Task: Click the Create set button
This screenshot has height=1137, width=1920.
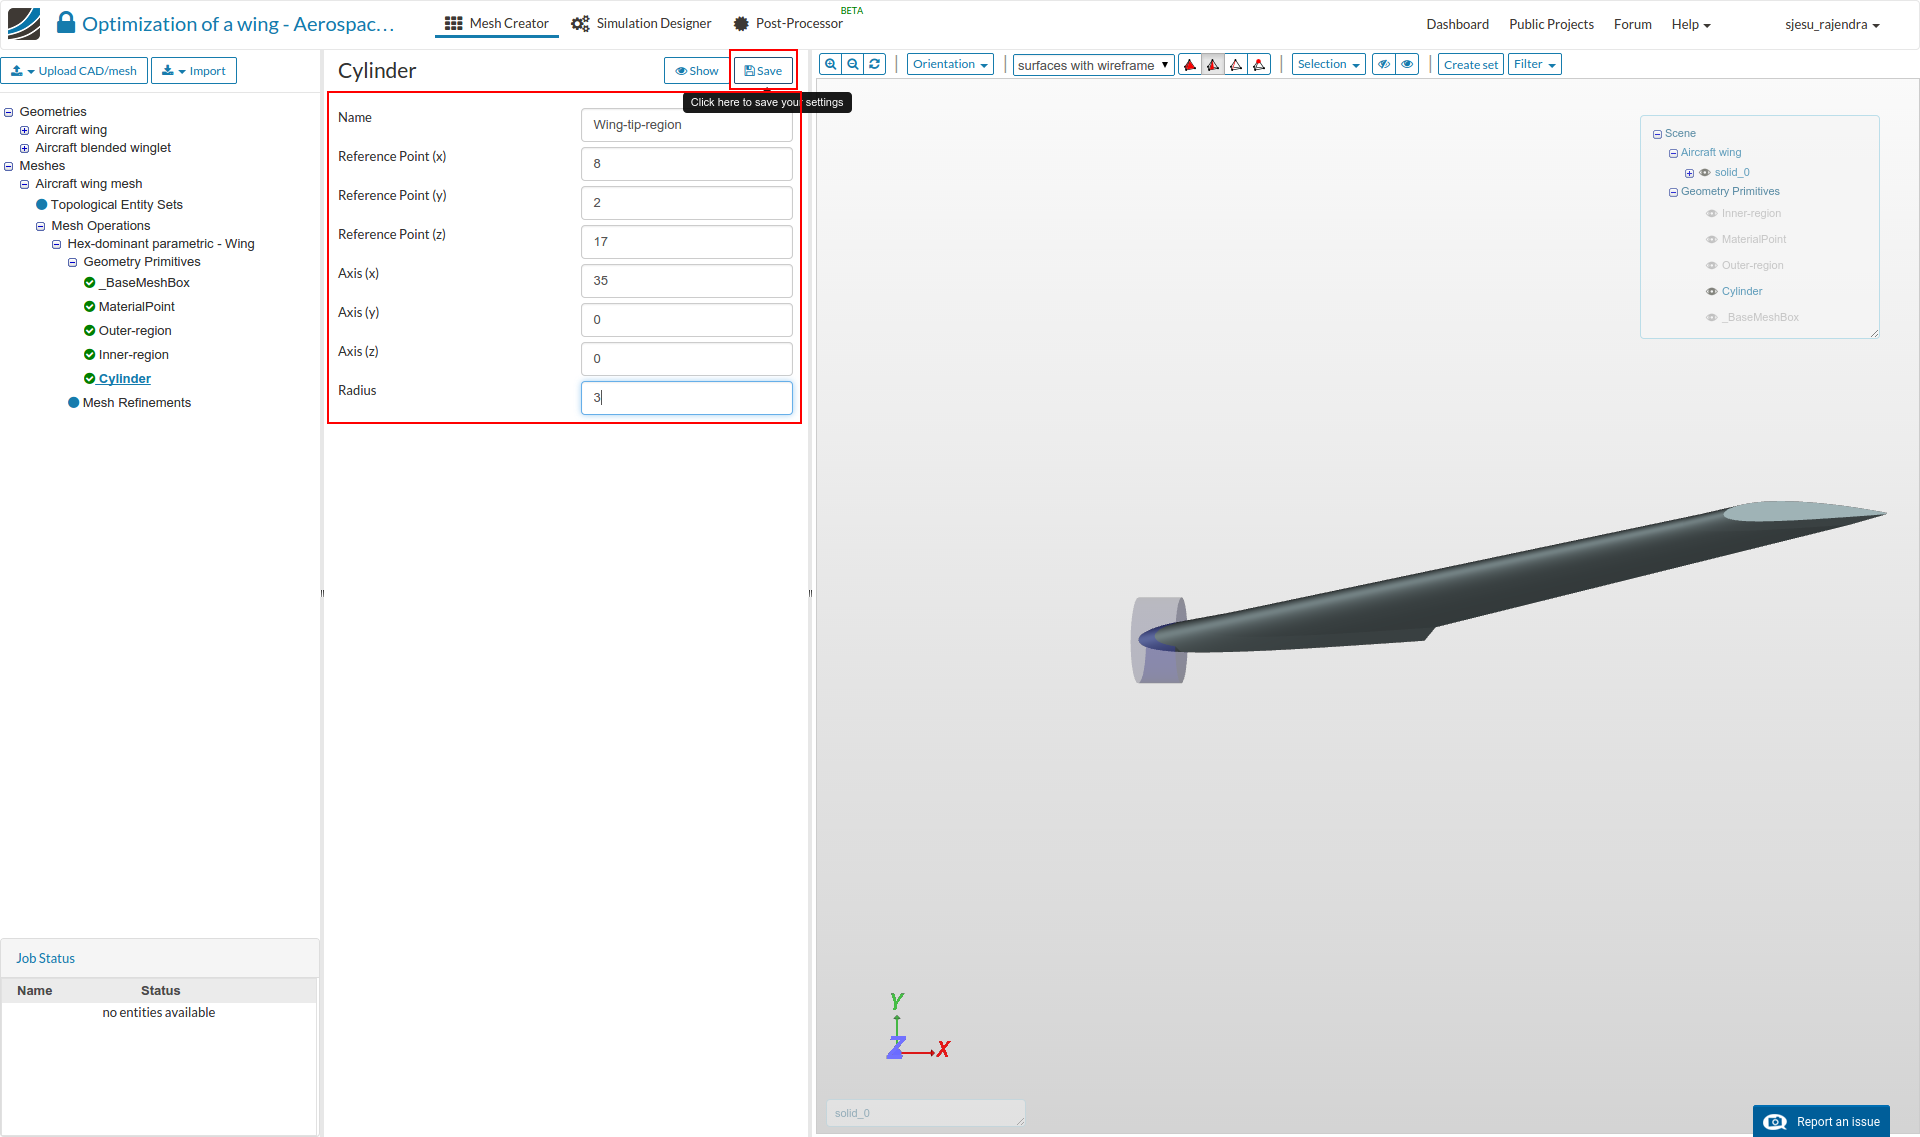Action: [1470, 65]
